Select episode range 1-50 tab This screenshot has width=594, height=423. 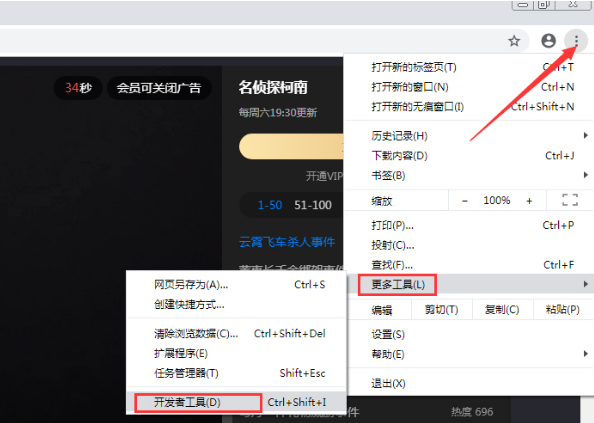coord(270,205)
